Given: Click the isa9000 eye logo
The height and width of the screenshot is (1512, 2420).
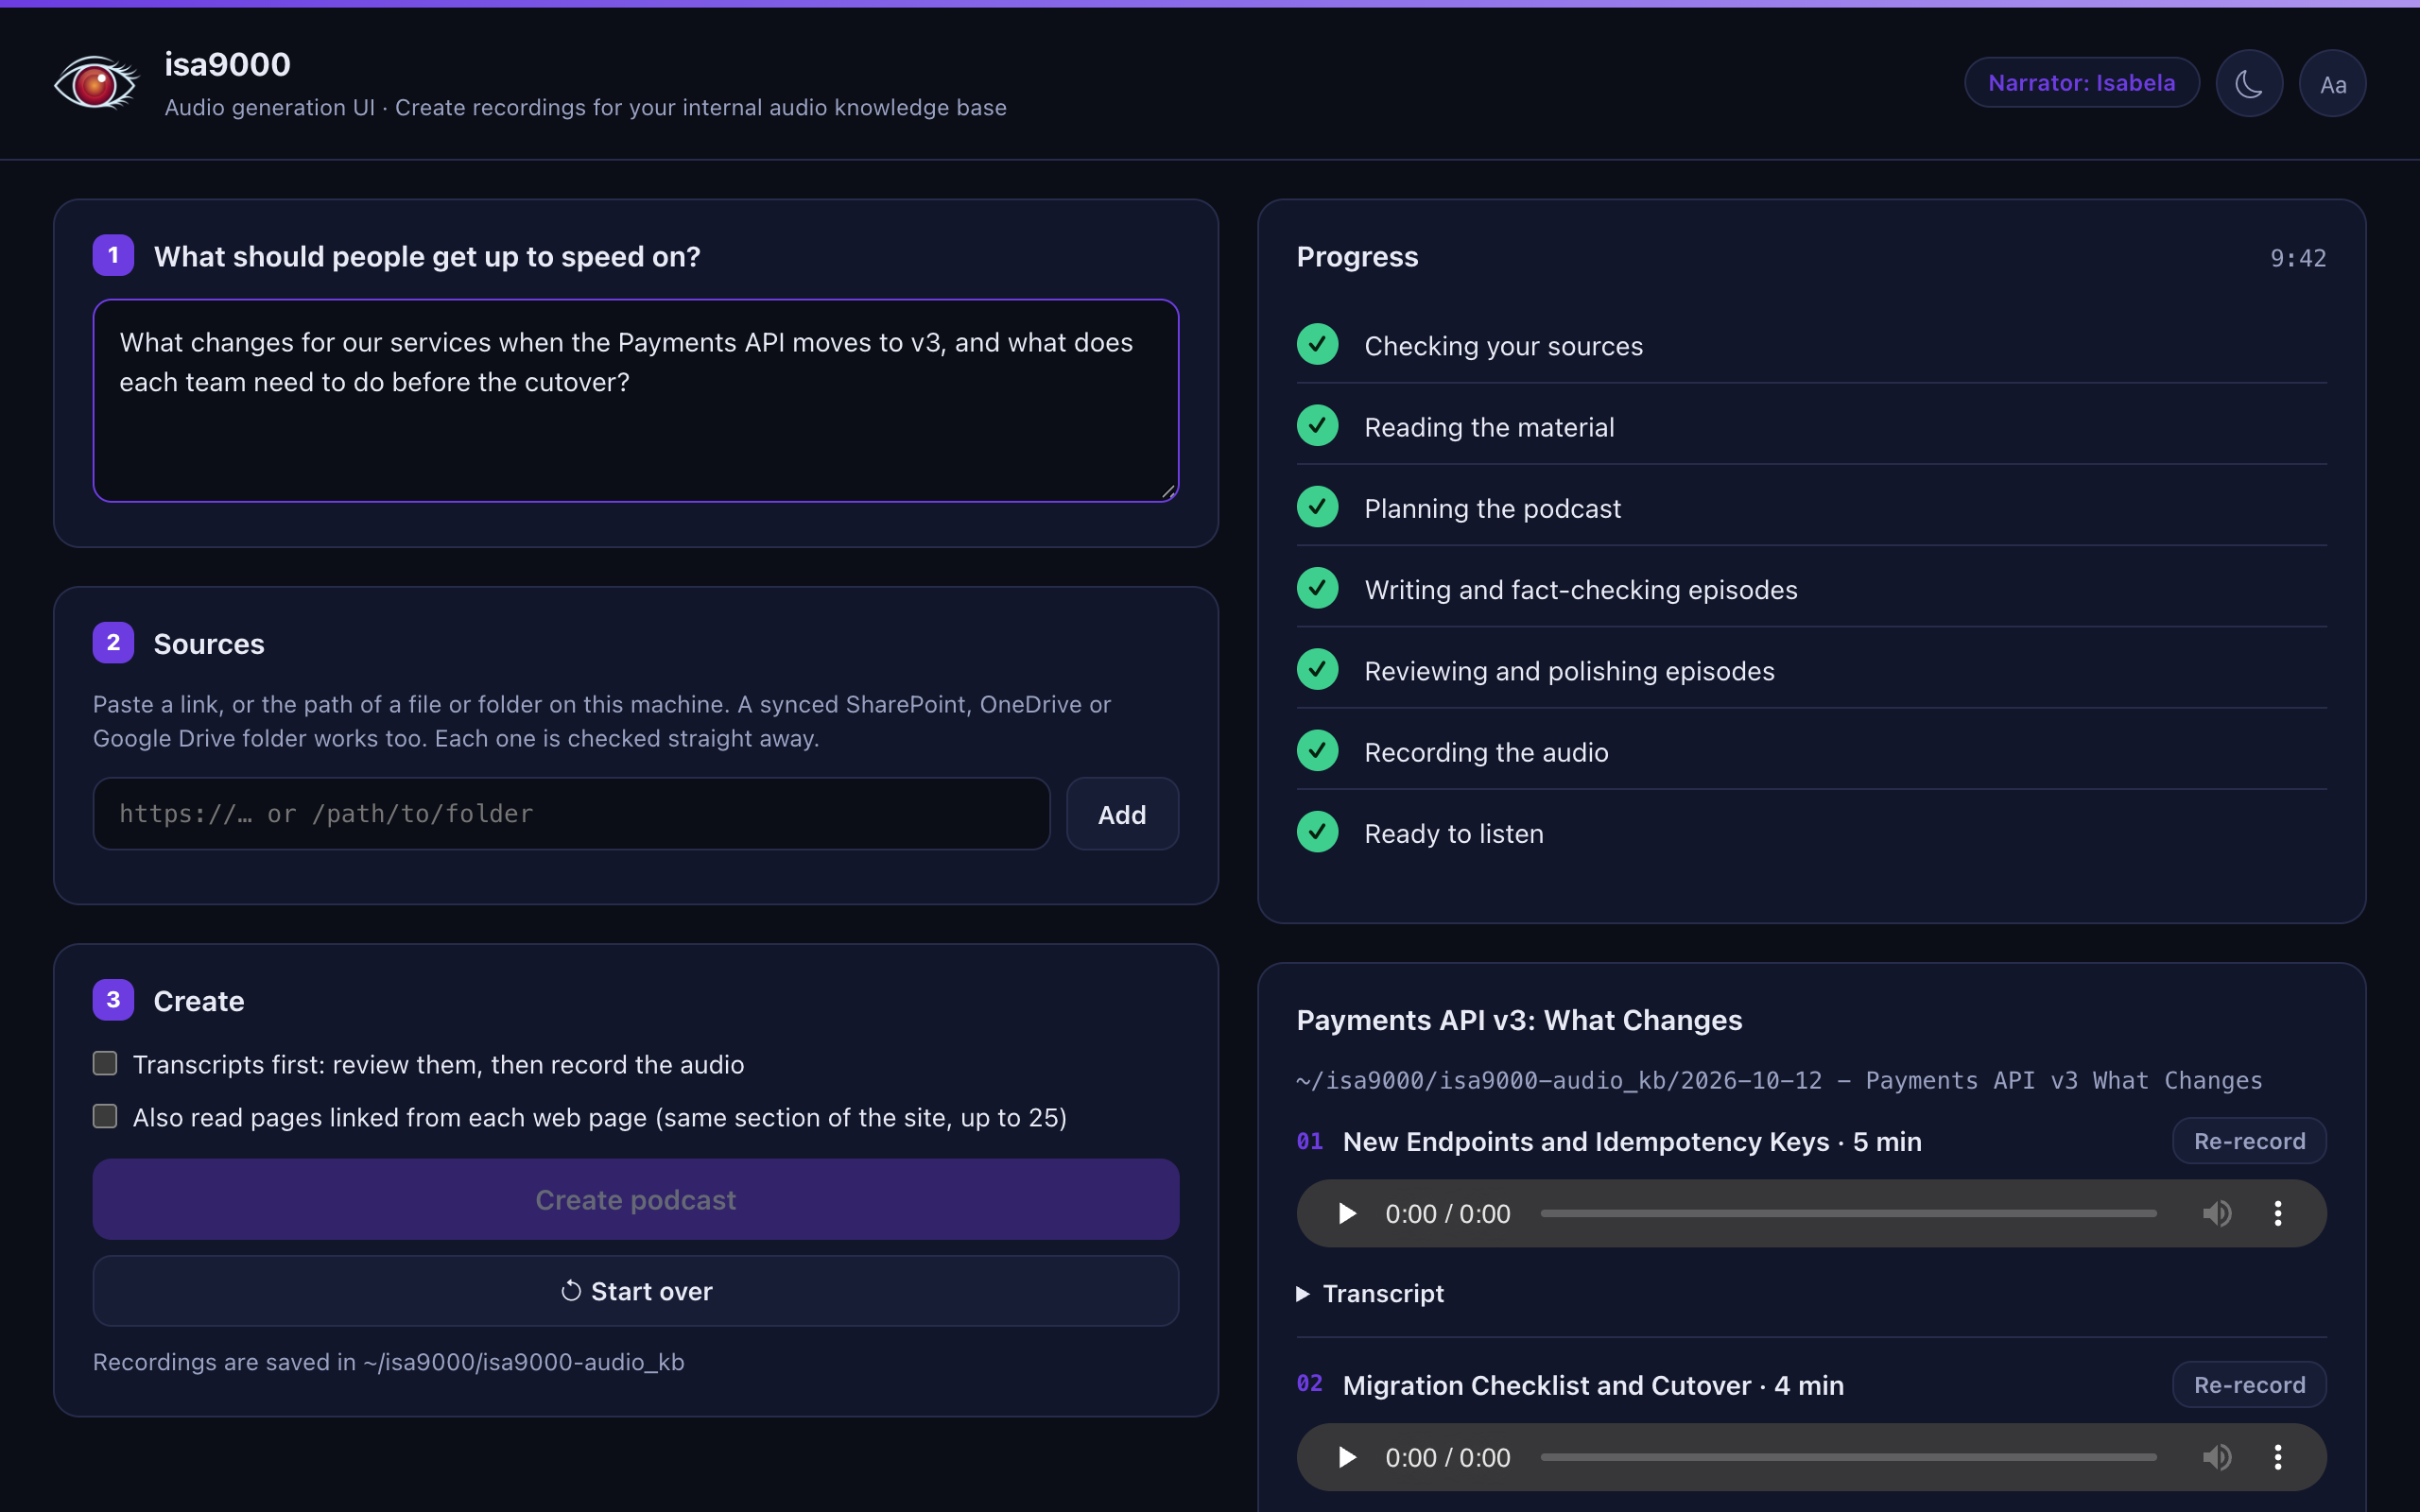Looking at the screenshot, I should pos(95,84).
